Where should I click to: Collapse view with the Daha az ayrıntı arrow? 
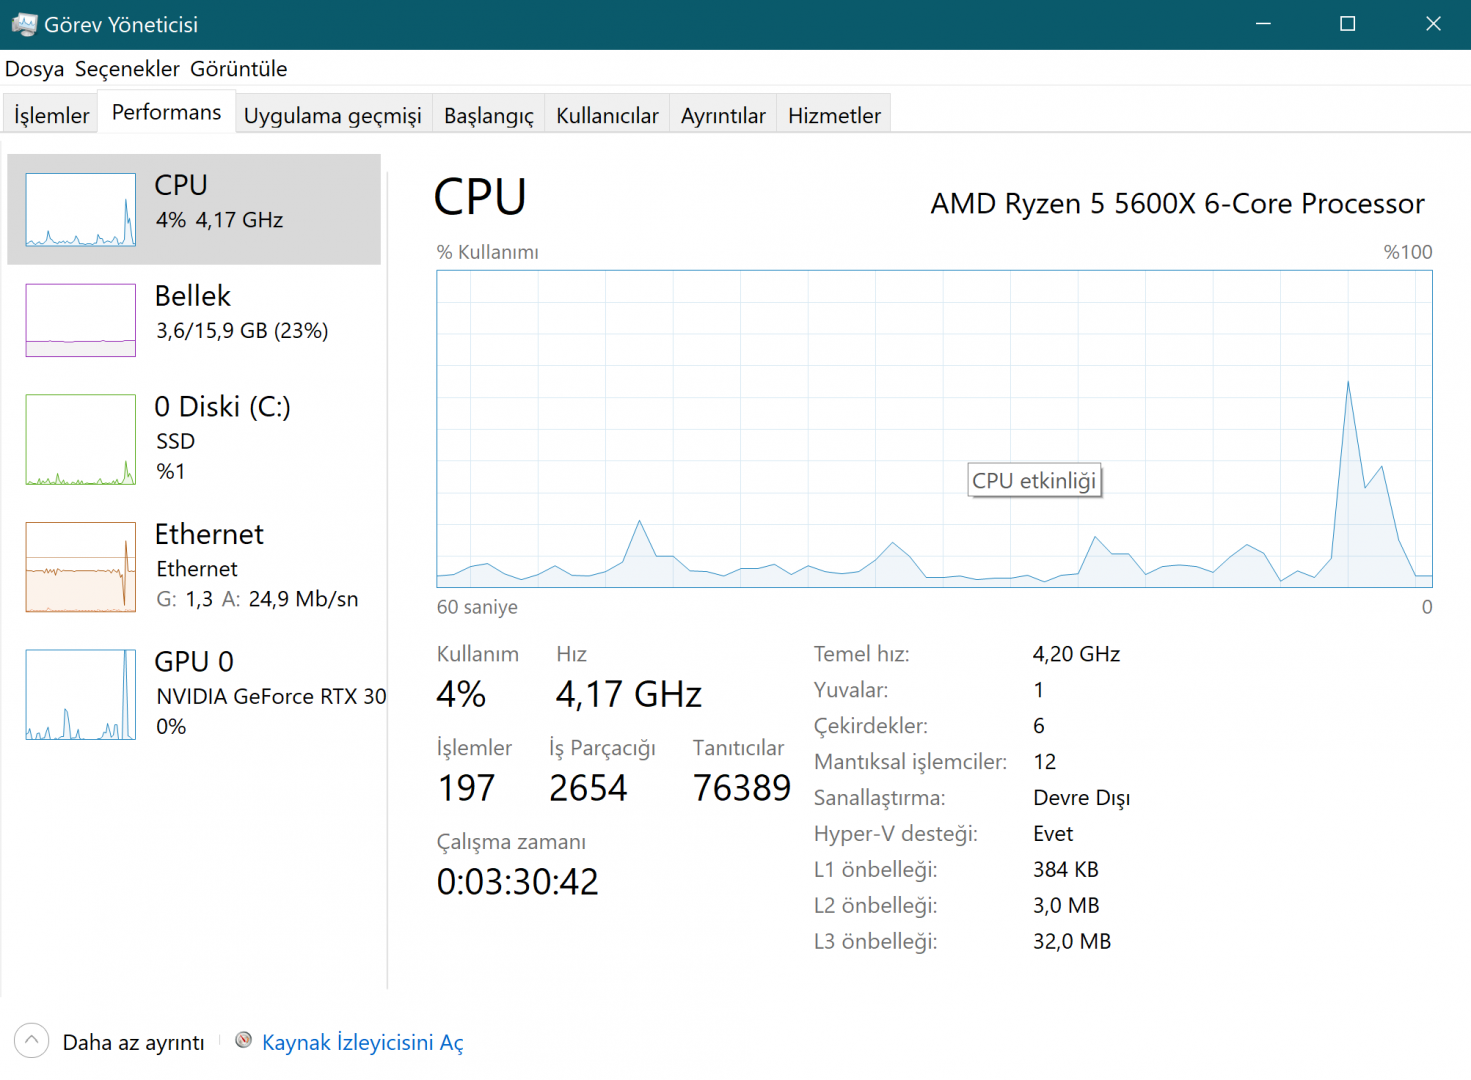[32, 1041]
